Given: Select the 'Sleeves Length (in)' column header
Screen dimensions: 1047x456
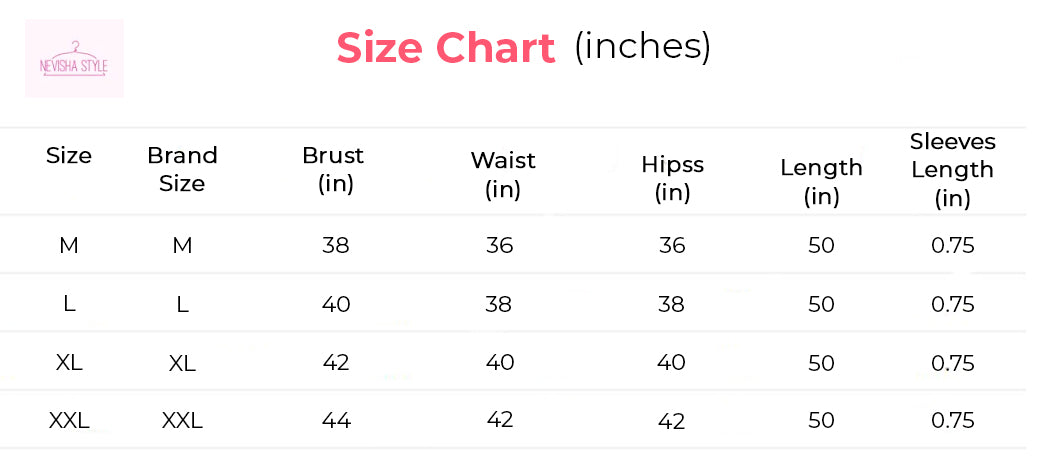Looking at the screenshot, I should (952, 169).
